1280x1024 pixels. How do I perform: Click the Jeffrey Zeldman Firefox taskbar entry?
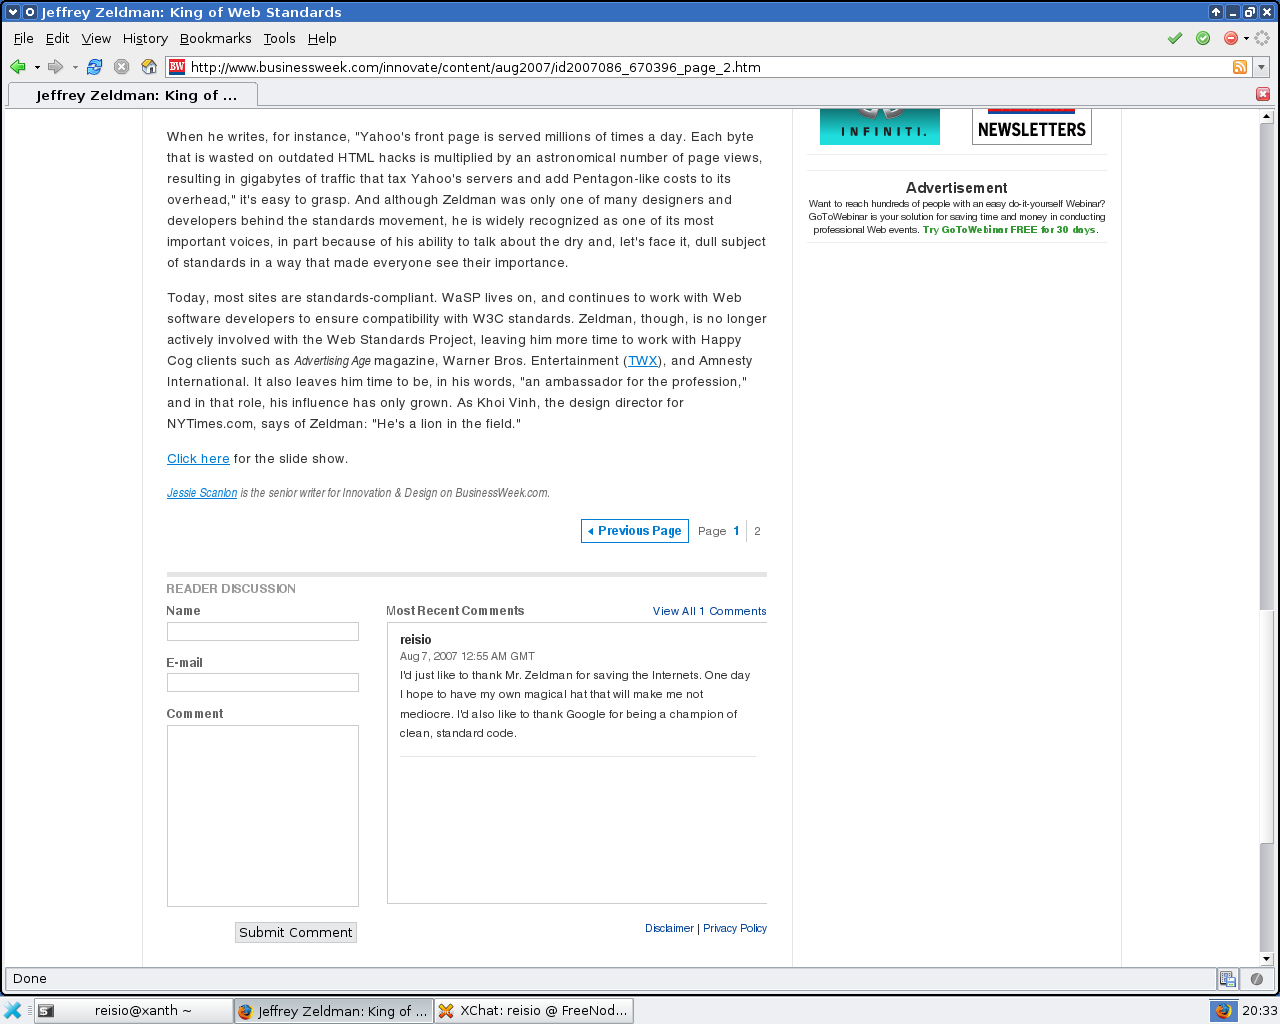(334, 1011)
